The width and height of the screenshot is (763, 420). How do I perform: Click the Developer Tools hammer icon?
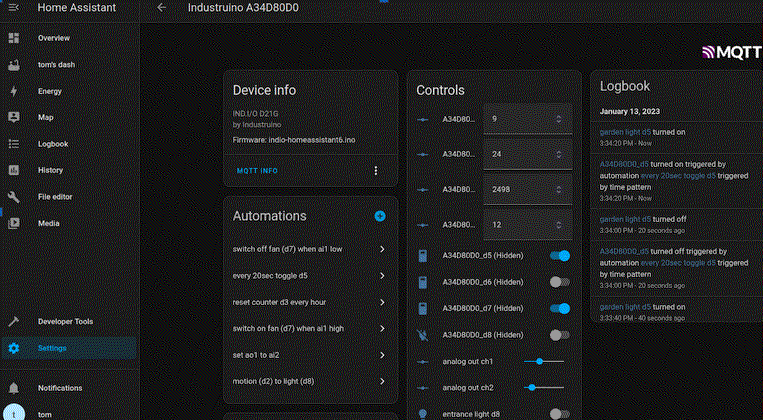pyautogui.click(x=14, y=322)
